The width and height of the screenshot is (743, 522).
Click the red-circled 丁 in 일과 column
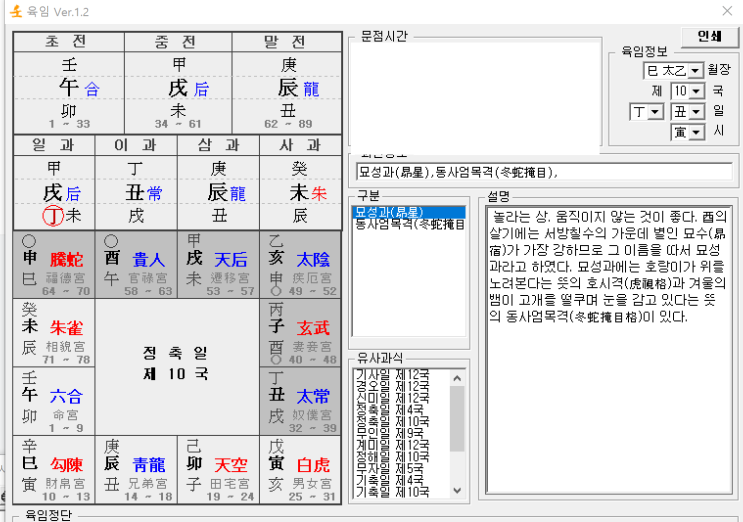tap(53, 216)
